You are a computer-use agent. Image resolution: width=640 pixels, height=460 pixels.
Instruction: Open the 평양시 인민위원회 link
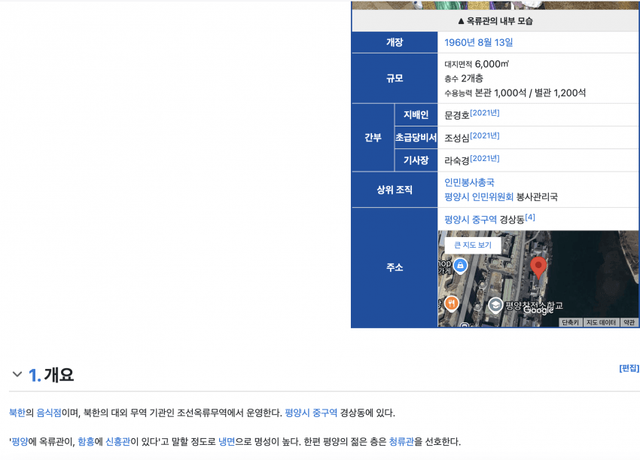[478, 197]
